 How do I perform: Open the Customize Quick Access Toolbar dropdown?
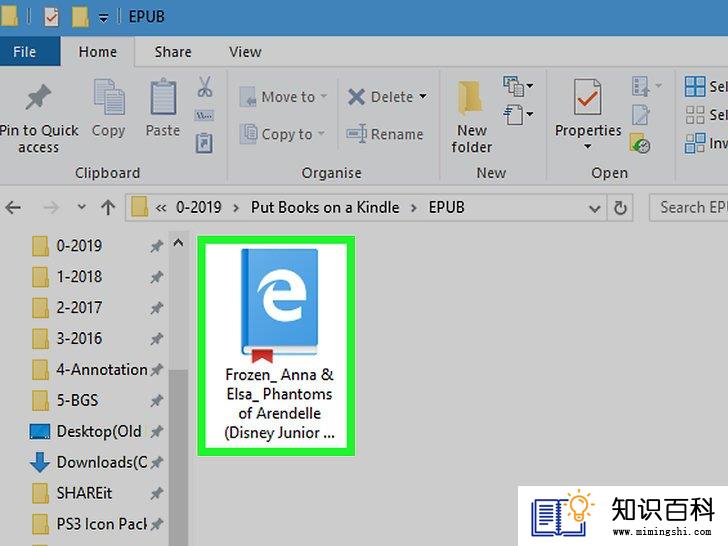pos(104,18)
